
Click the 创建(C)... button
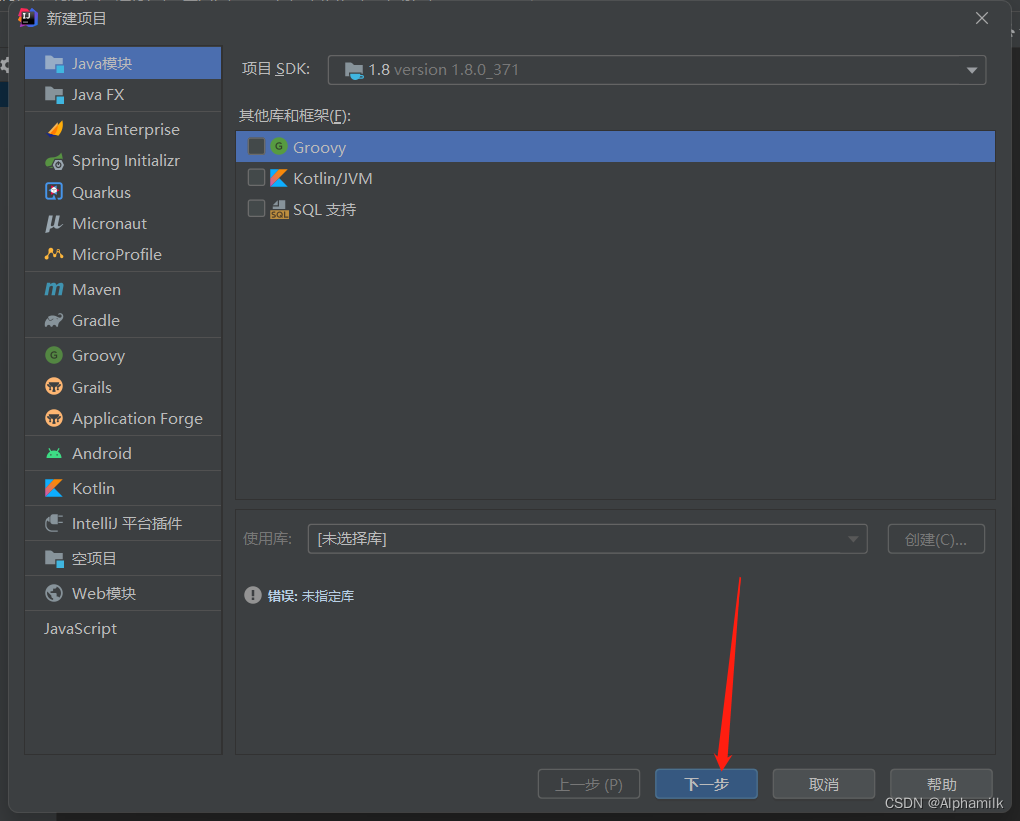click(x=936, y=539)
